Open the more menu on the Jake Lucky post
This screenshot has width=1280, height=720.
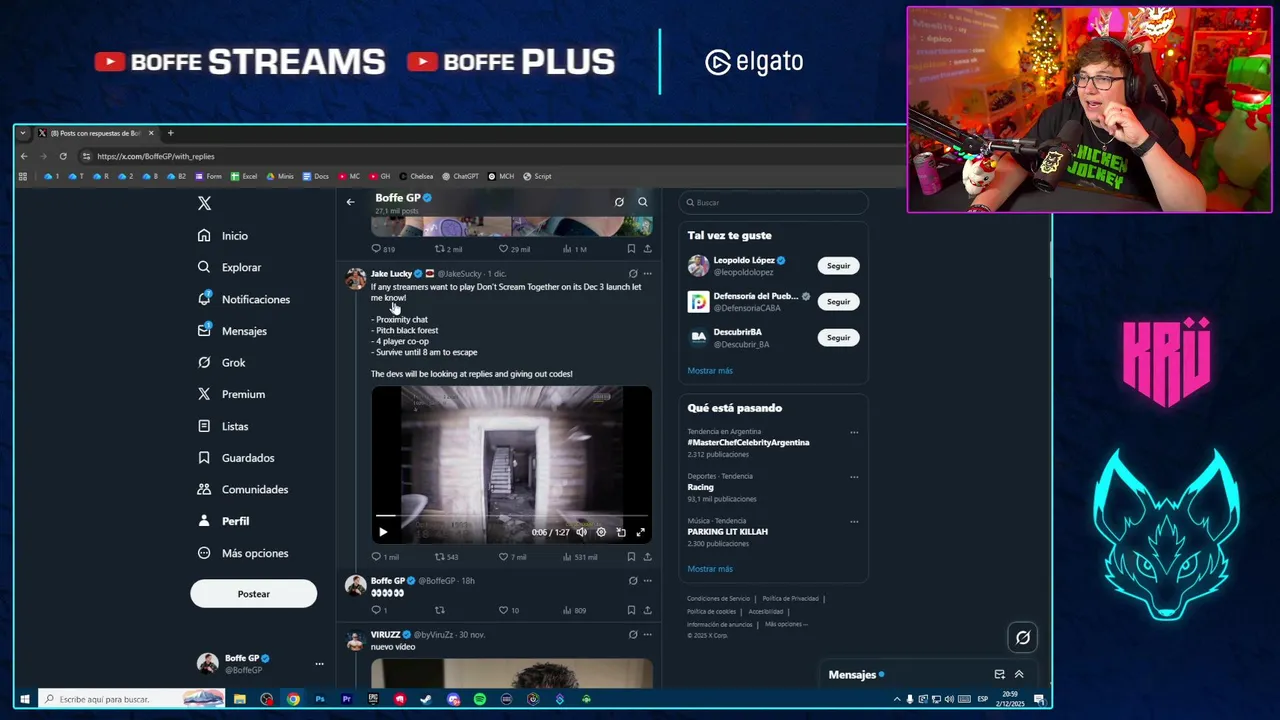tap(647, 273)
